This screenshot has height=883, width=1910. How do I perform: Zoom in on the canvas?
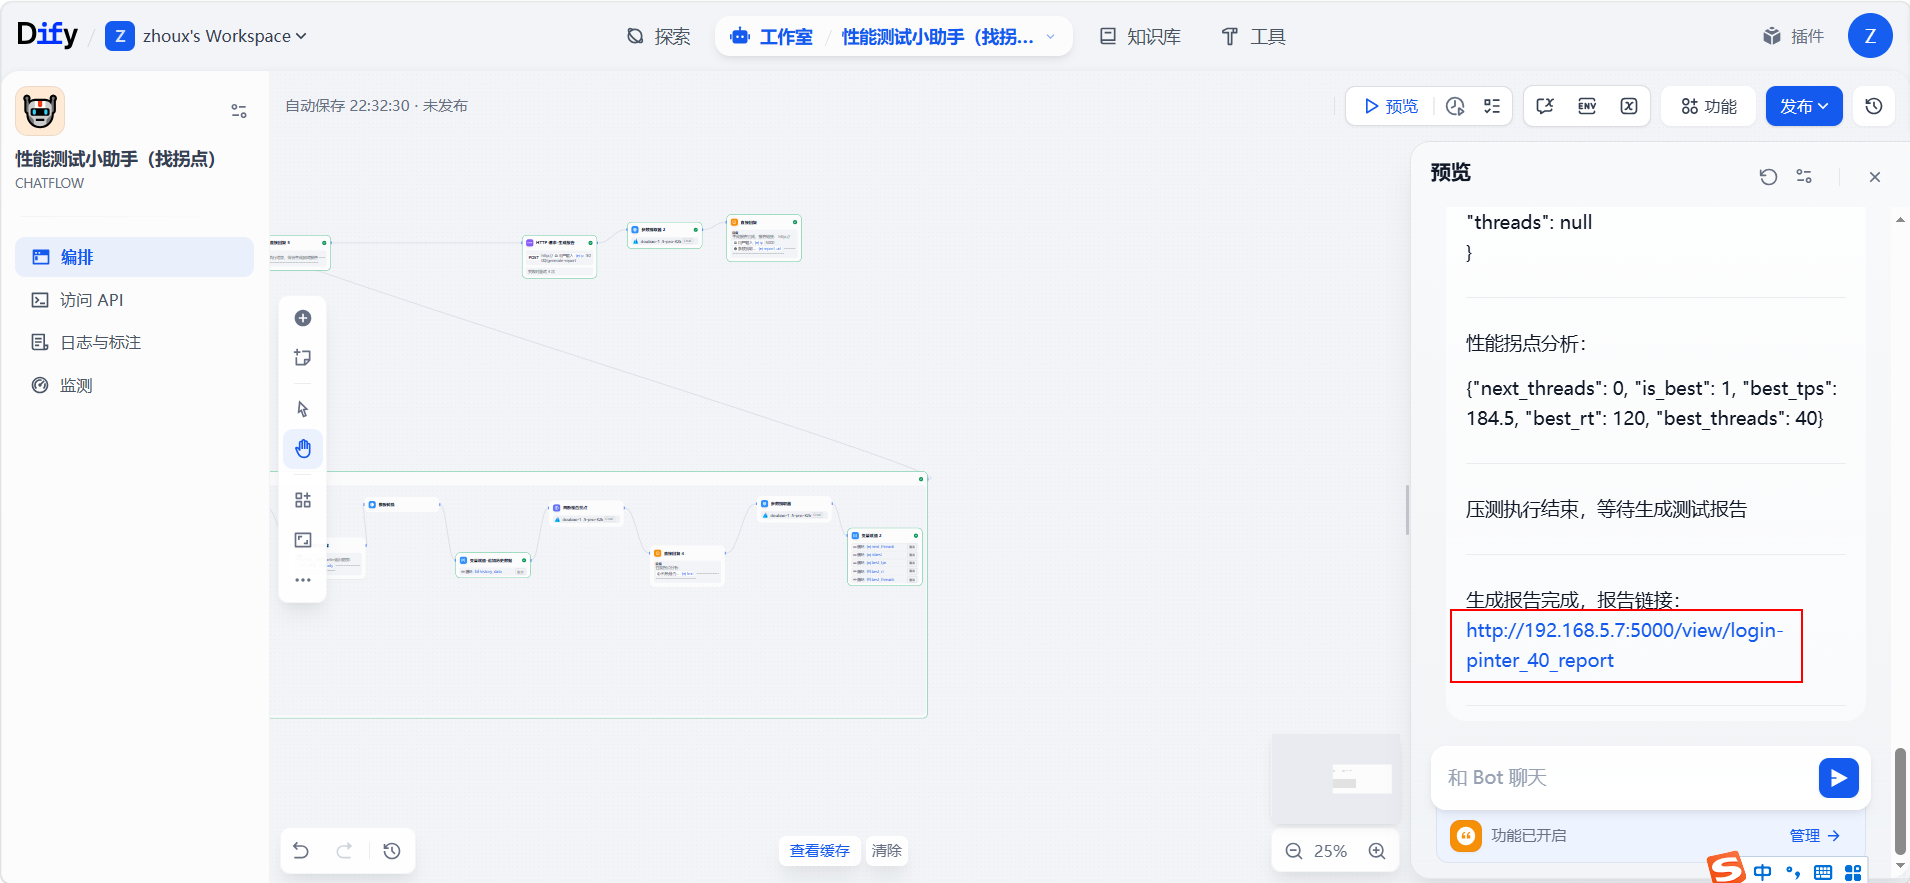1377,851
